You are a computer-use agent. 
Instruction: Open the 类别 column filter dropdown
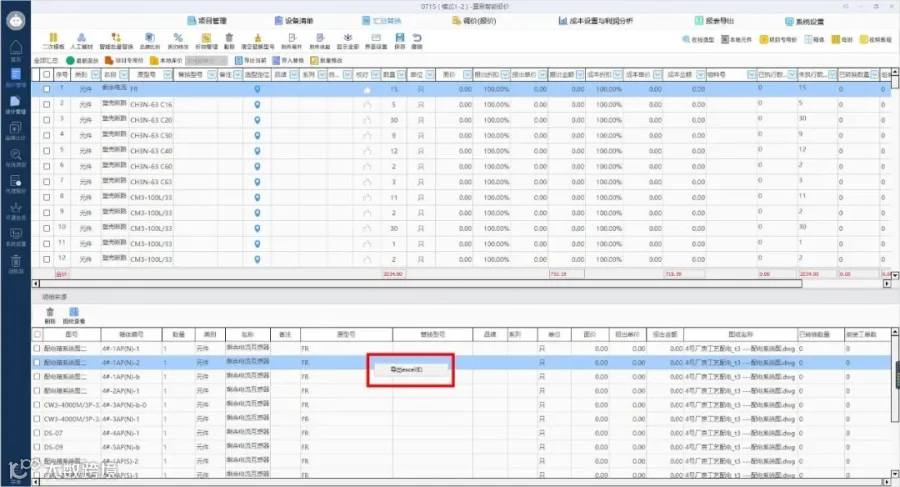(x=95, y=75)
